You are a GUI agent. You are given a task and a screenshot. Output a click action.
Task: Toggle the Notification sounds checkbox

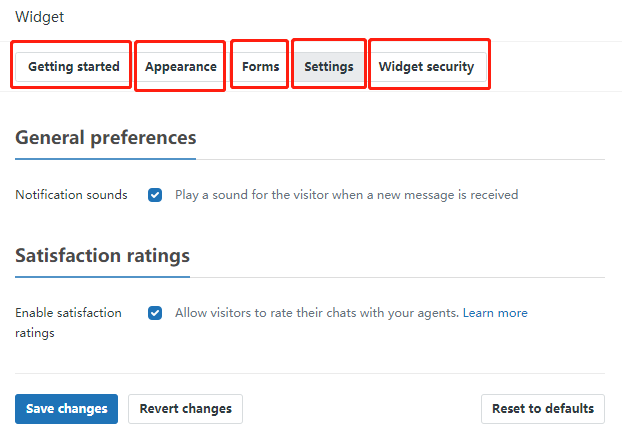155,195
